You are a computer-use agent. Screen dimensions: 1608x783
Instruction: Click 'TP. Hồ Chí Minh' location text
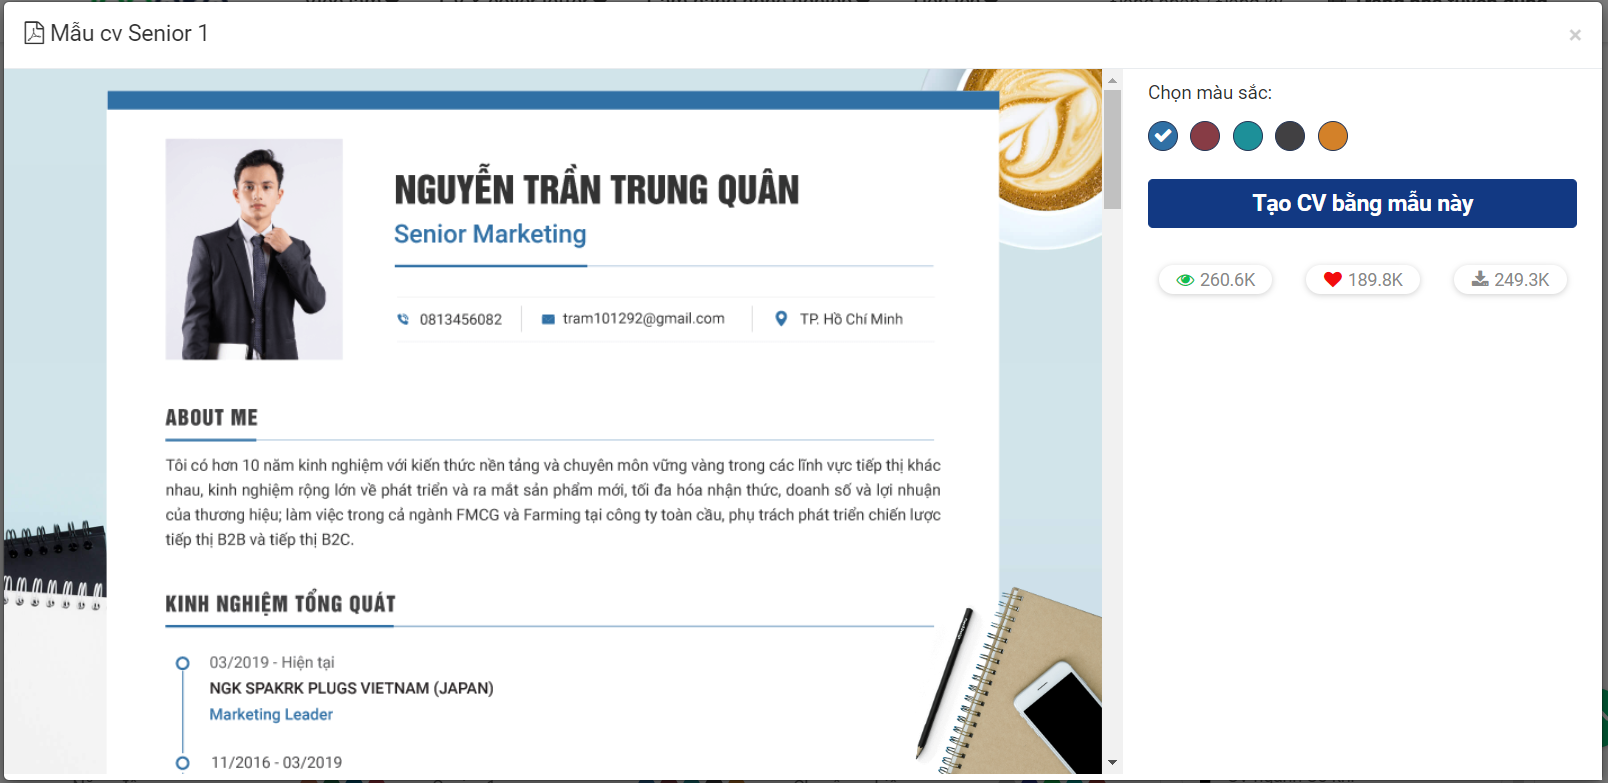click(x=851, y=319)
